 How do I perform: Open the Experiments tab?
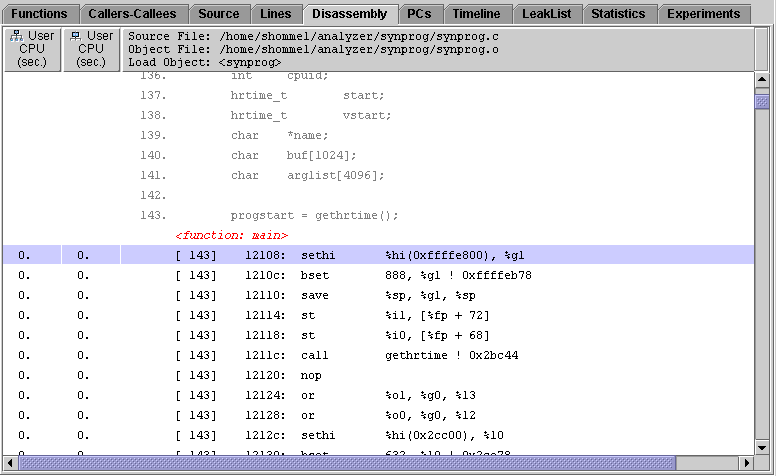pos(704,14)
